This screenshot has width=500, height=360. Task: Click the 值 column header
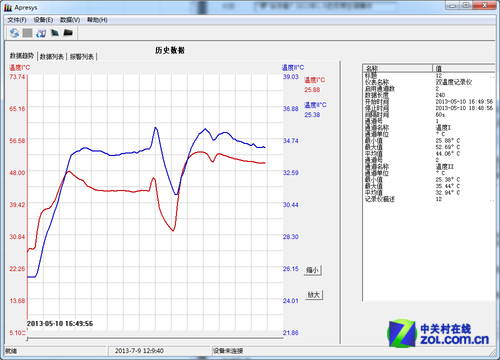tap(464, 68)
